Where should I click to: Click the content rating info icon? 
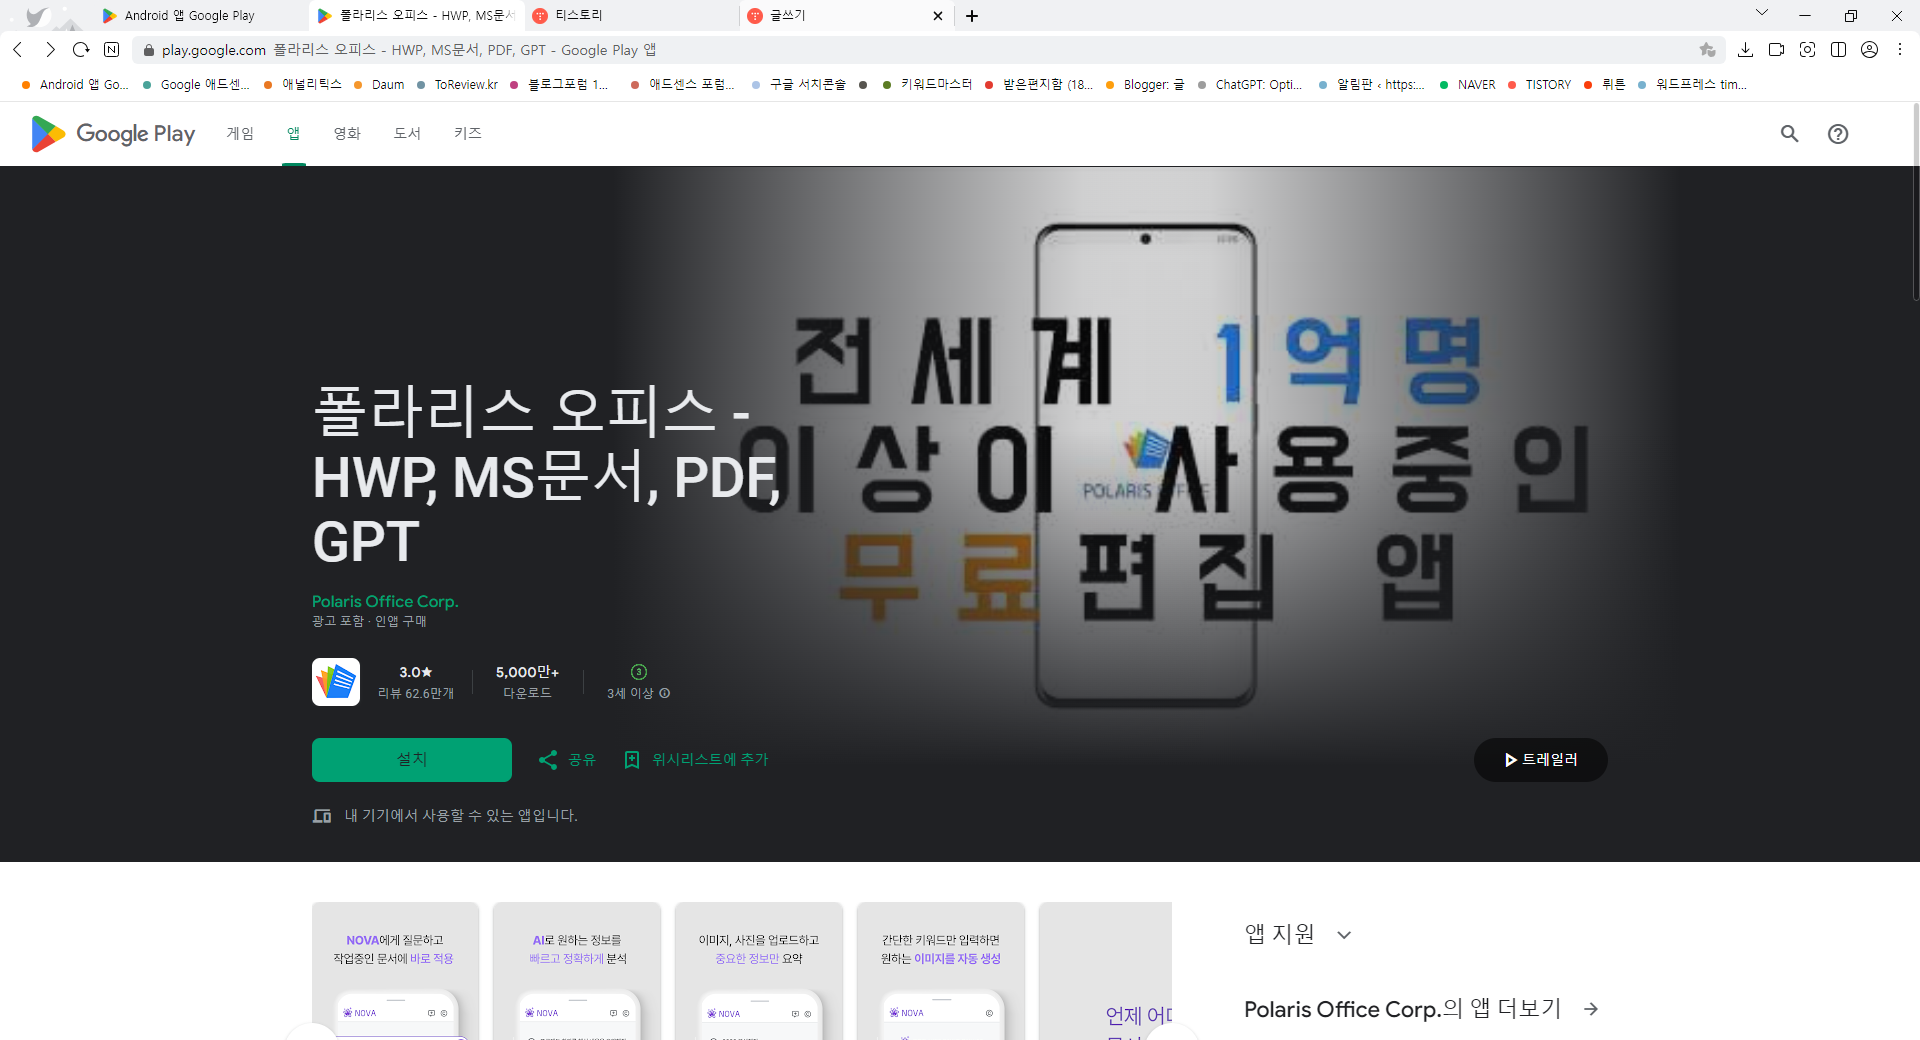pos(664,693)
